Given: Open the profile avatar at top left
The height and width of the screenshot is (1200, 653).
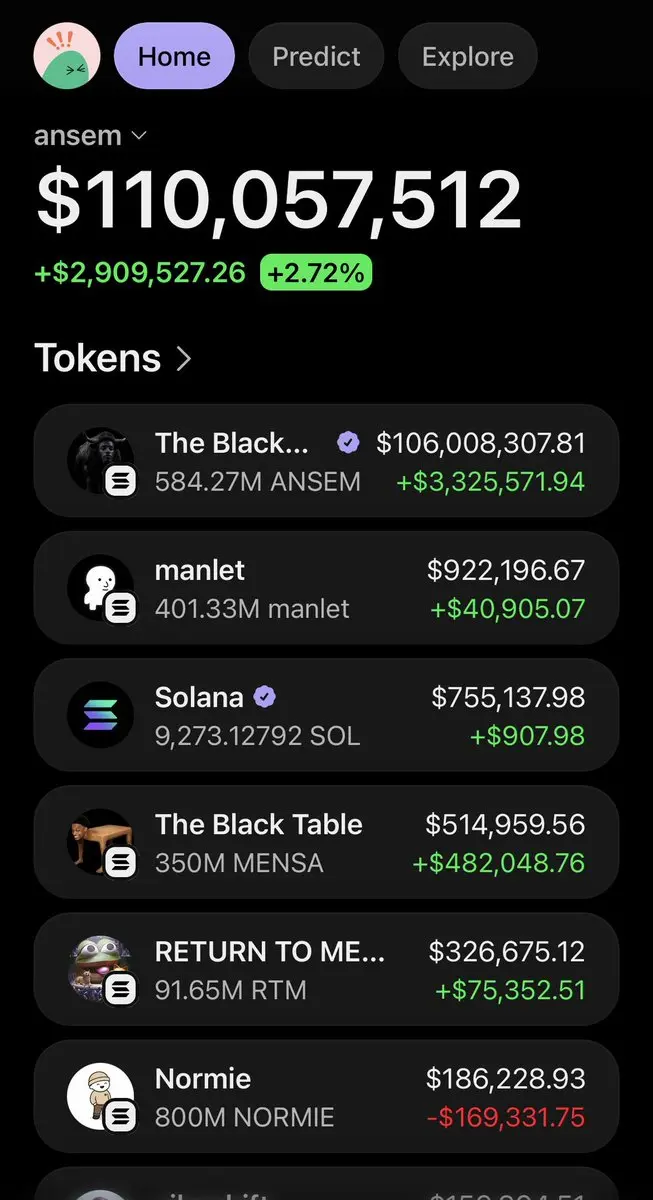Looking at the screenshot, I should pyautogui.click(x=67, y=55).
